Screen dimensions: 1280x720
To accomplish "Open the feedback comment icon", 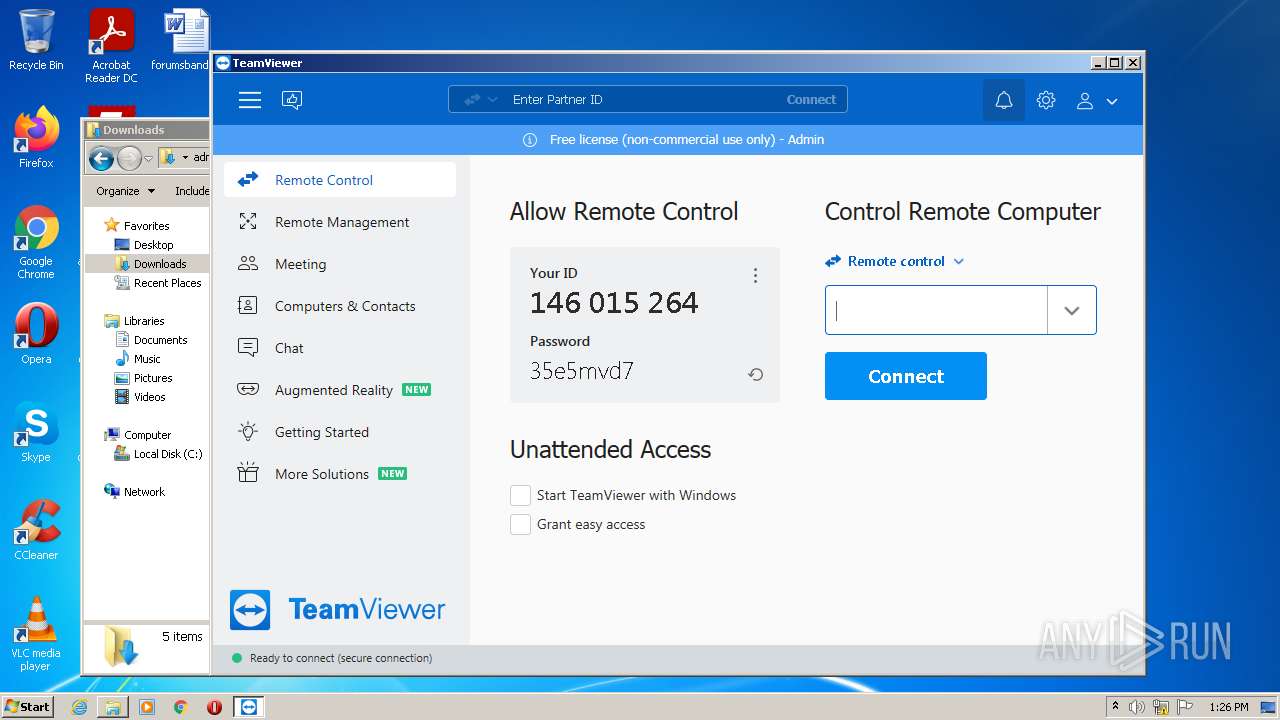I will (292, 100).
